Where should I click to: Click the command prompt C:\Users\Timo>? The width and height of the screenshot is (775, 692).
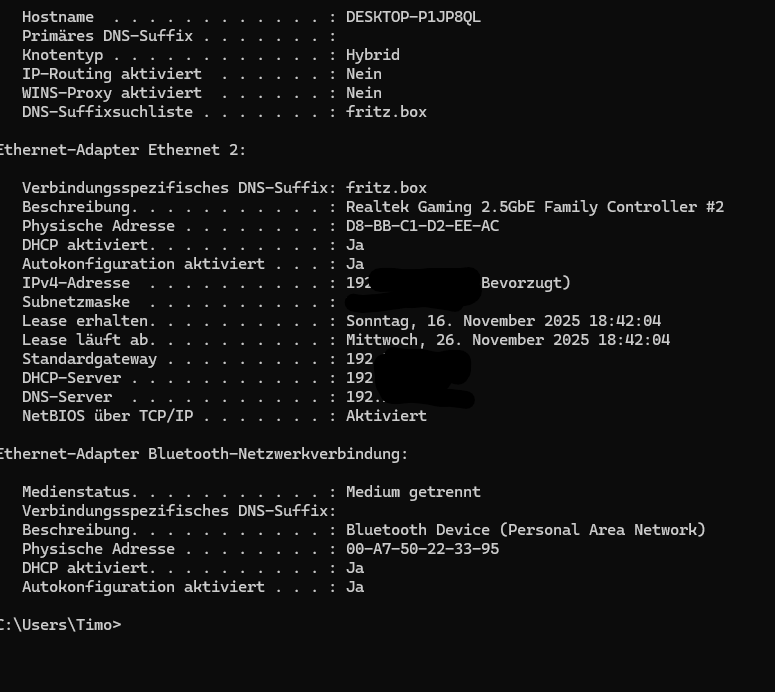pyautogui.click(x=60, y=625)
